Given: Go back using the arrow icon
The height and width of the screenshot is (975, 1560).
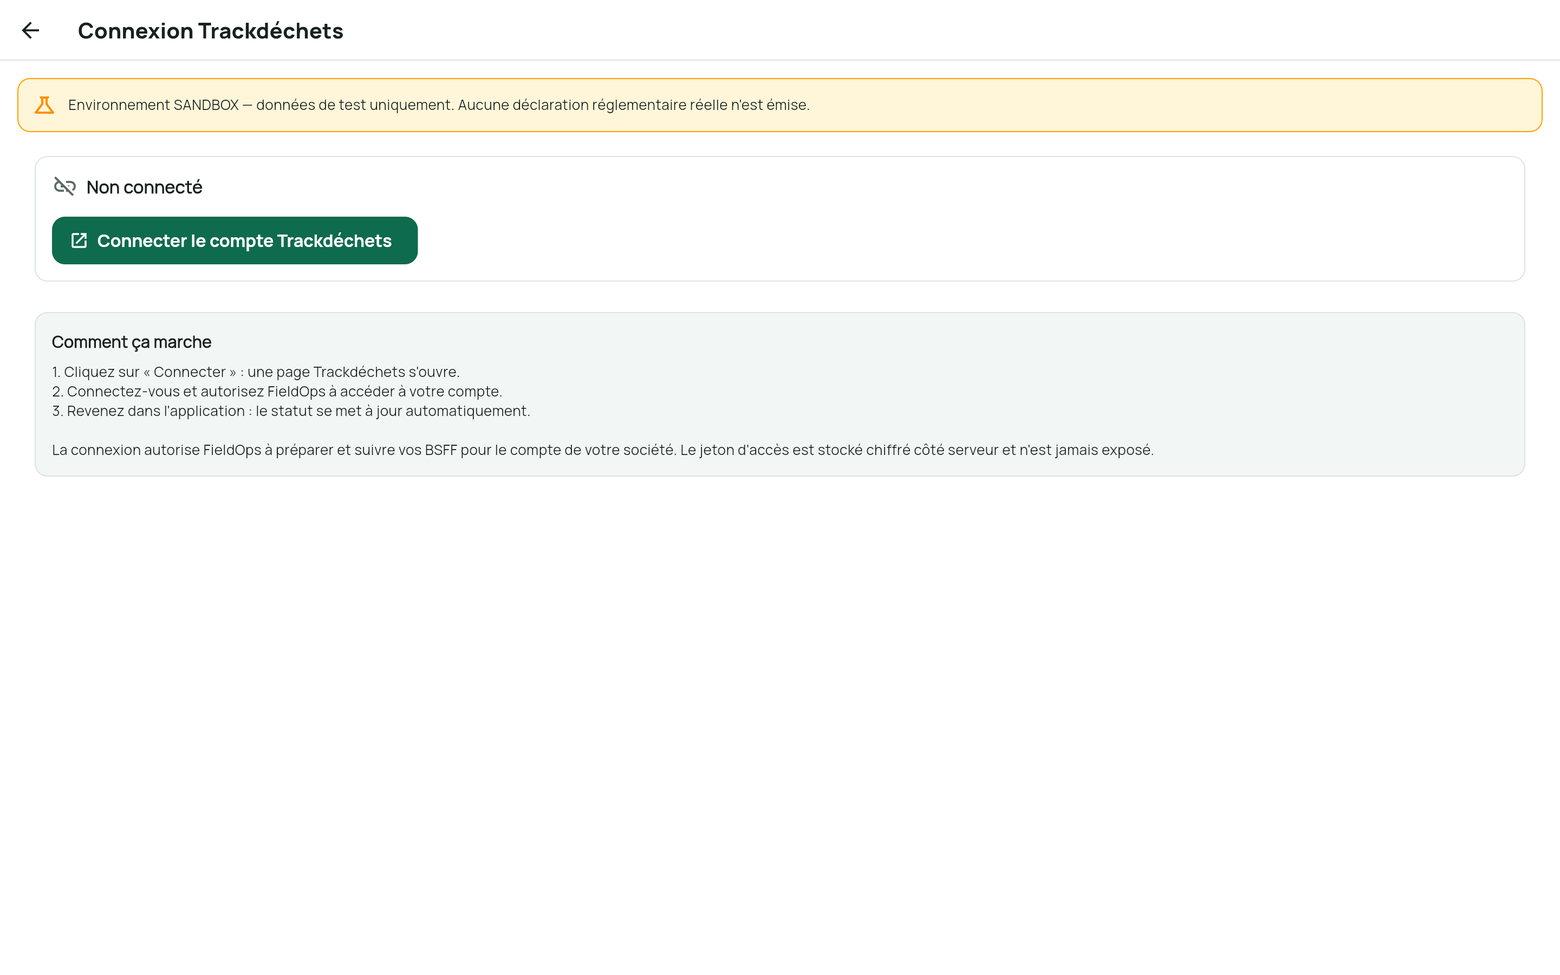Looking at the screenshot, I should point(30,30).
